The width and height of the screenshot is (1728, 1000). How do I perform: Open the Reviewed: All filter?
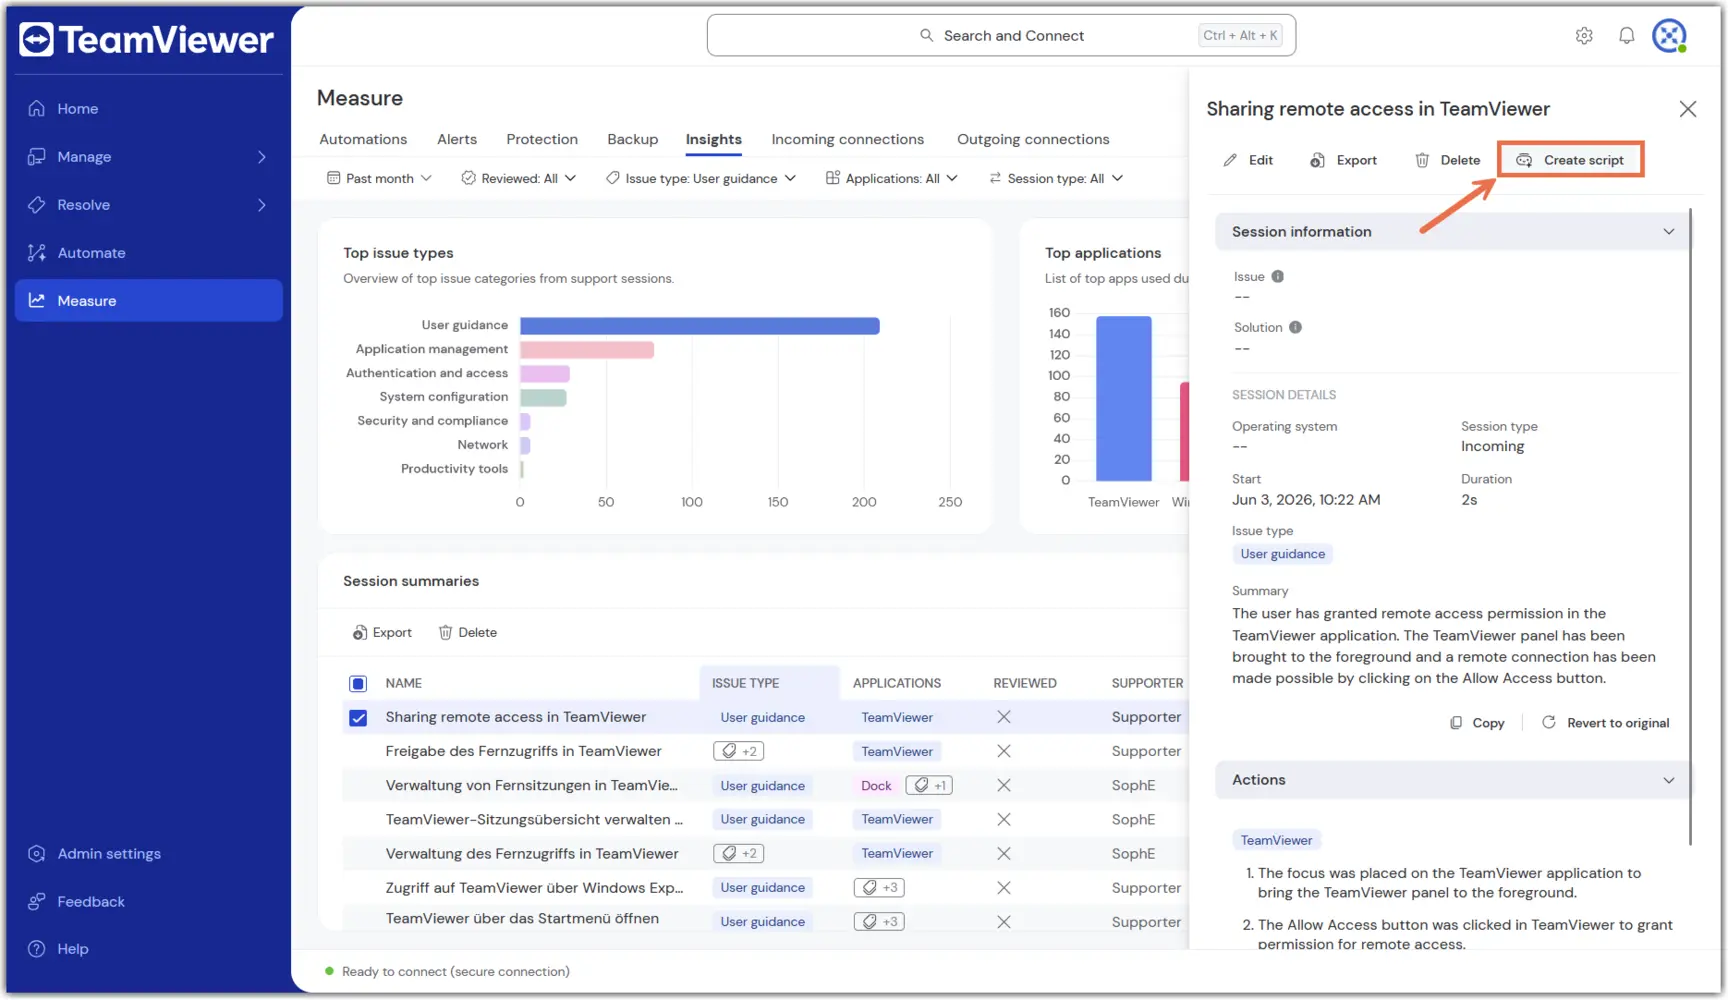click(x=519, y=178)
